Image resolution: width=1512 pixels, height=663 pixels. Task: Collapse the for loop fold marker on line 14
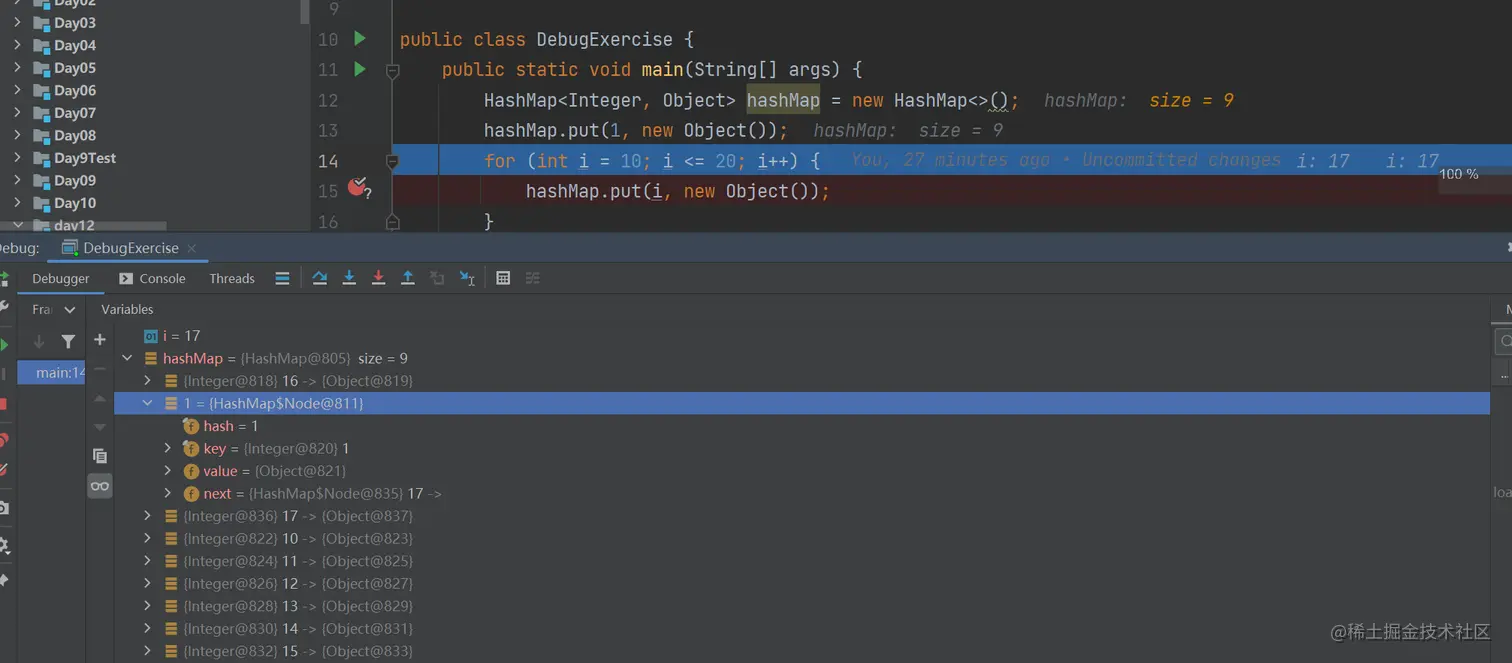tap(393, 161)
